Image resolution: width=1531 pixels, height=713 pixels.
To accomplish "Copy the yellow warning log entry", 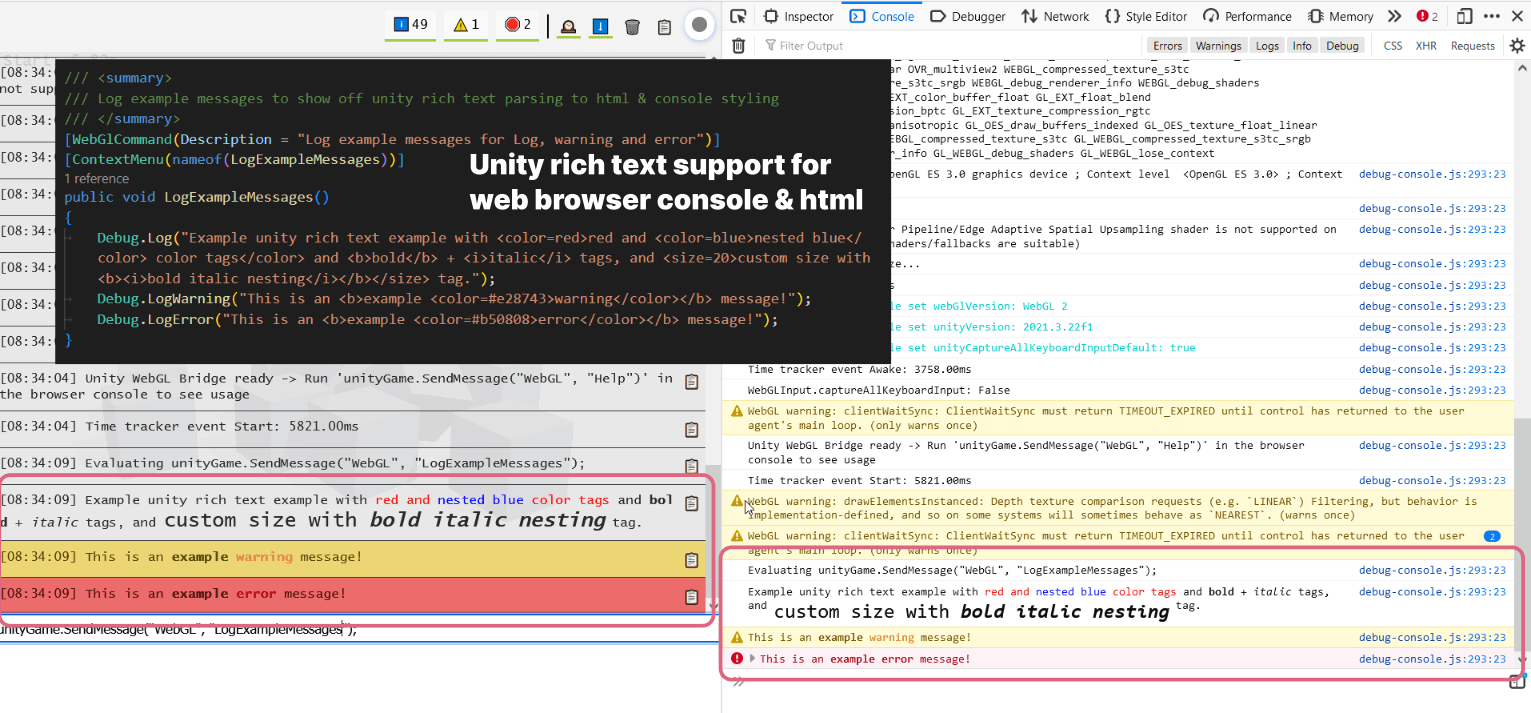I will tap(691, 560).
